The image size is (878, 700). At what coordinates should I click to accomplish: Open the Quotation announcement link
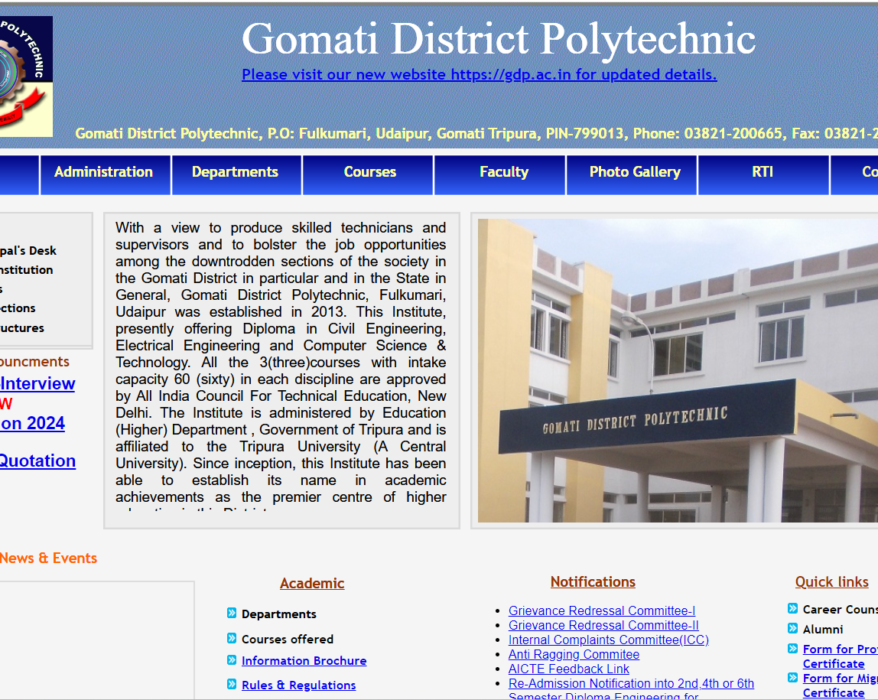click(38, 461)
